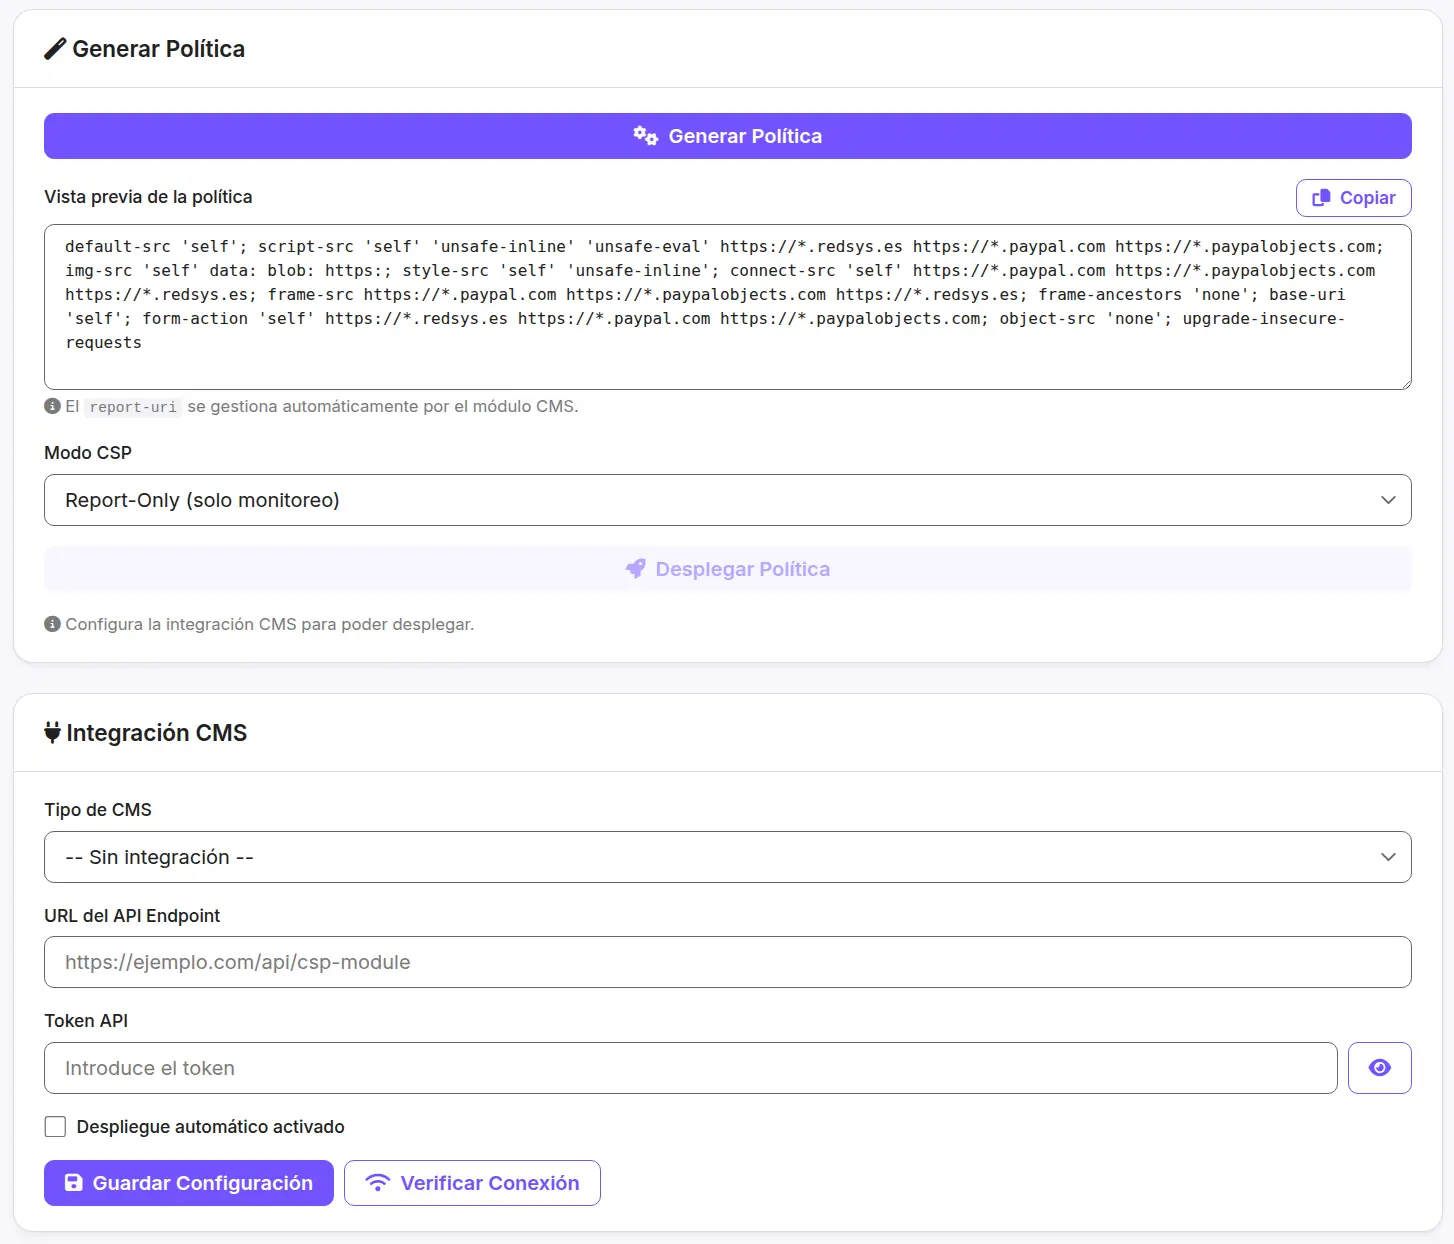Click the 'Modo CSP' label
1454x1244 pixels.
88,453
